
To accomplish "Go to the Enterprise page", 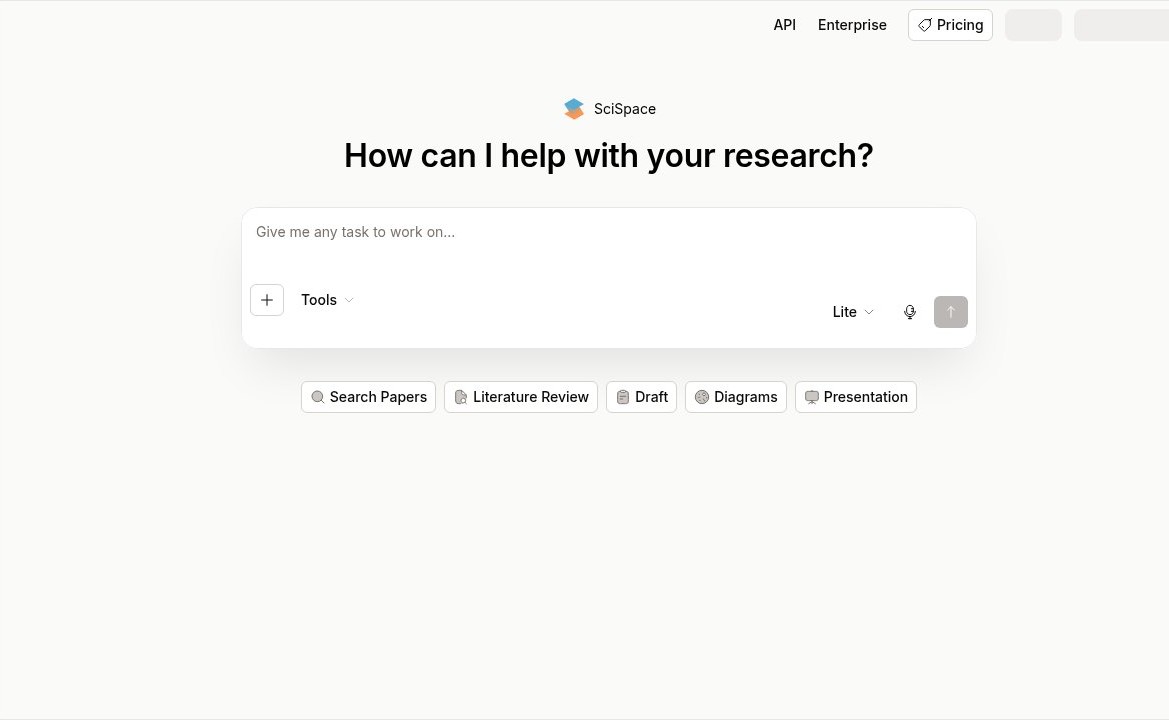I will coord(852,25).
